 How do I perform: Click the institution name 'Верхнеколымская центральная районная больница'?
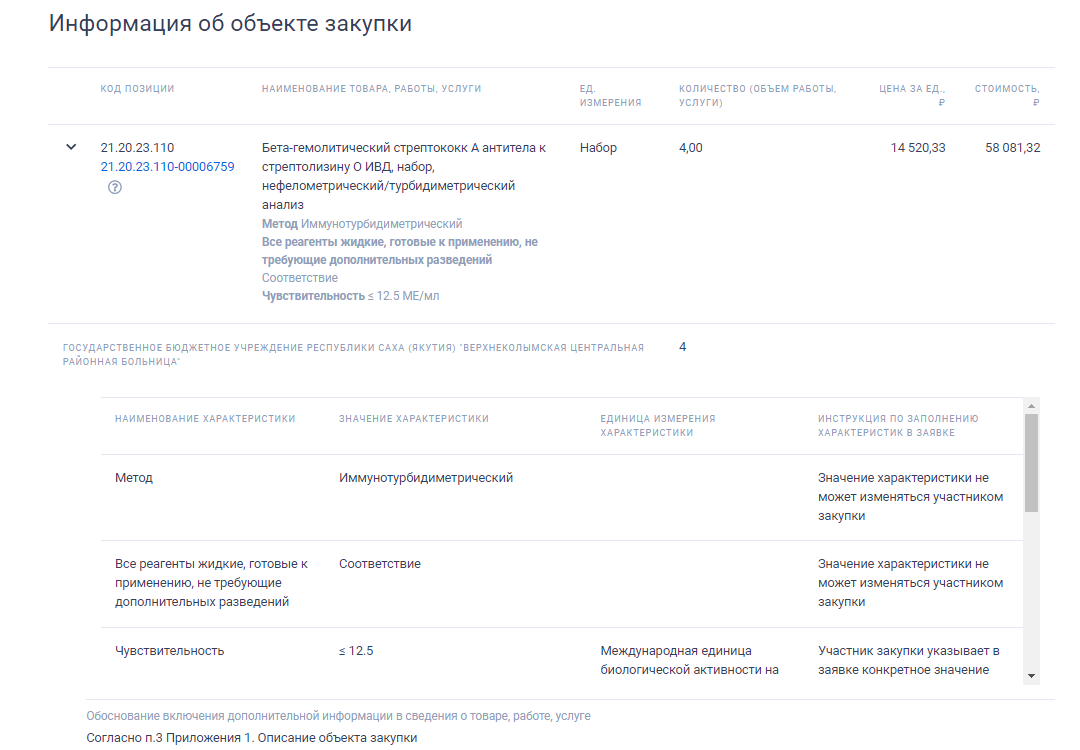point(353,355)
